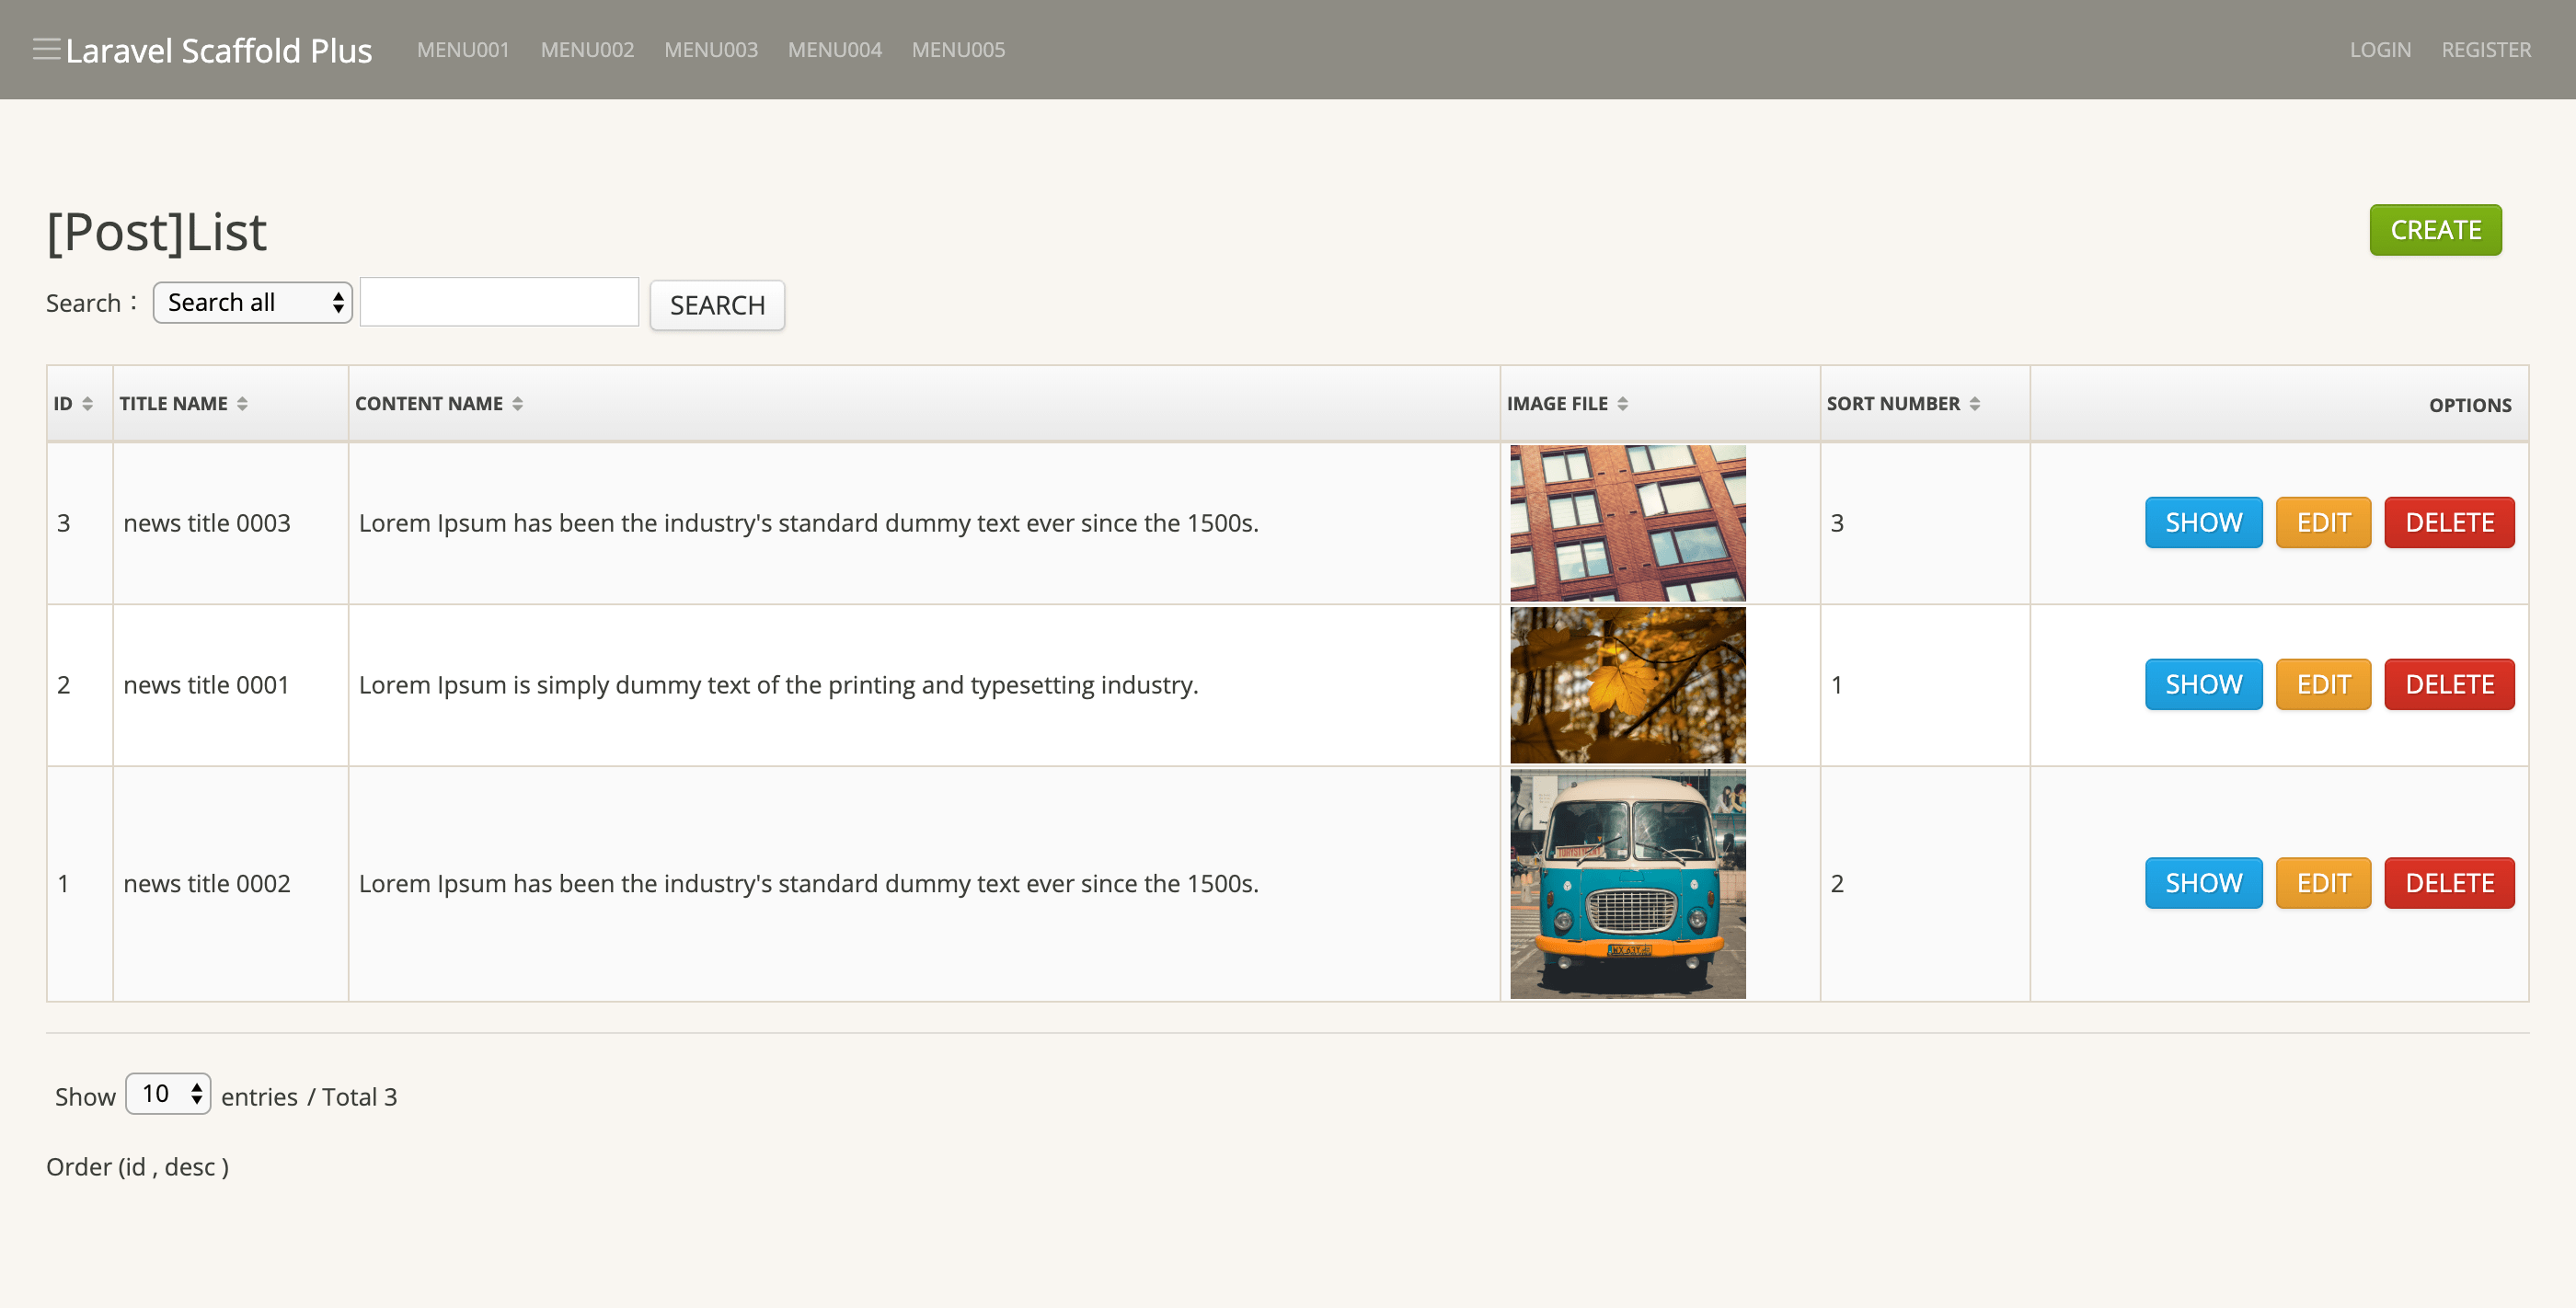Edit post news title 0001
Viewport: 2576px width, 1308px height.
coord(2322,684)
